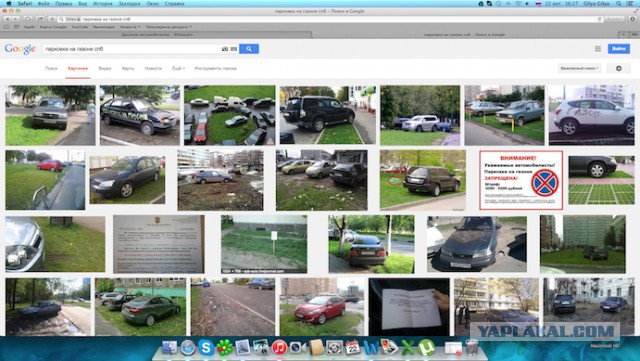
Task: Open the Trash in the Dock
Action: click(x=472, y=348)
